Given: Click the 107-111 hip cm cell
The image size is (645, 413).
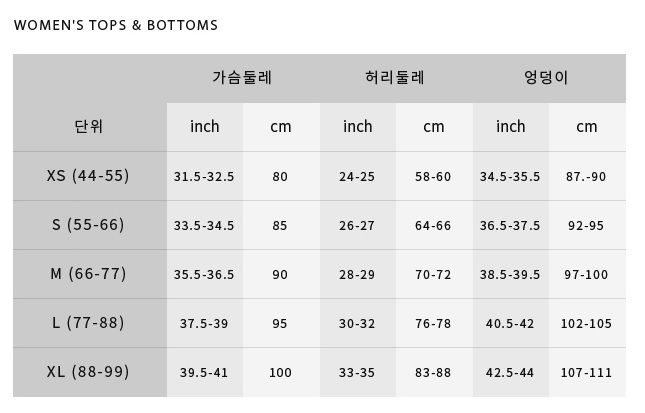Looking at the screenshot, I should [x=587, y=373].
